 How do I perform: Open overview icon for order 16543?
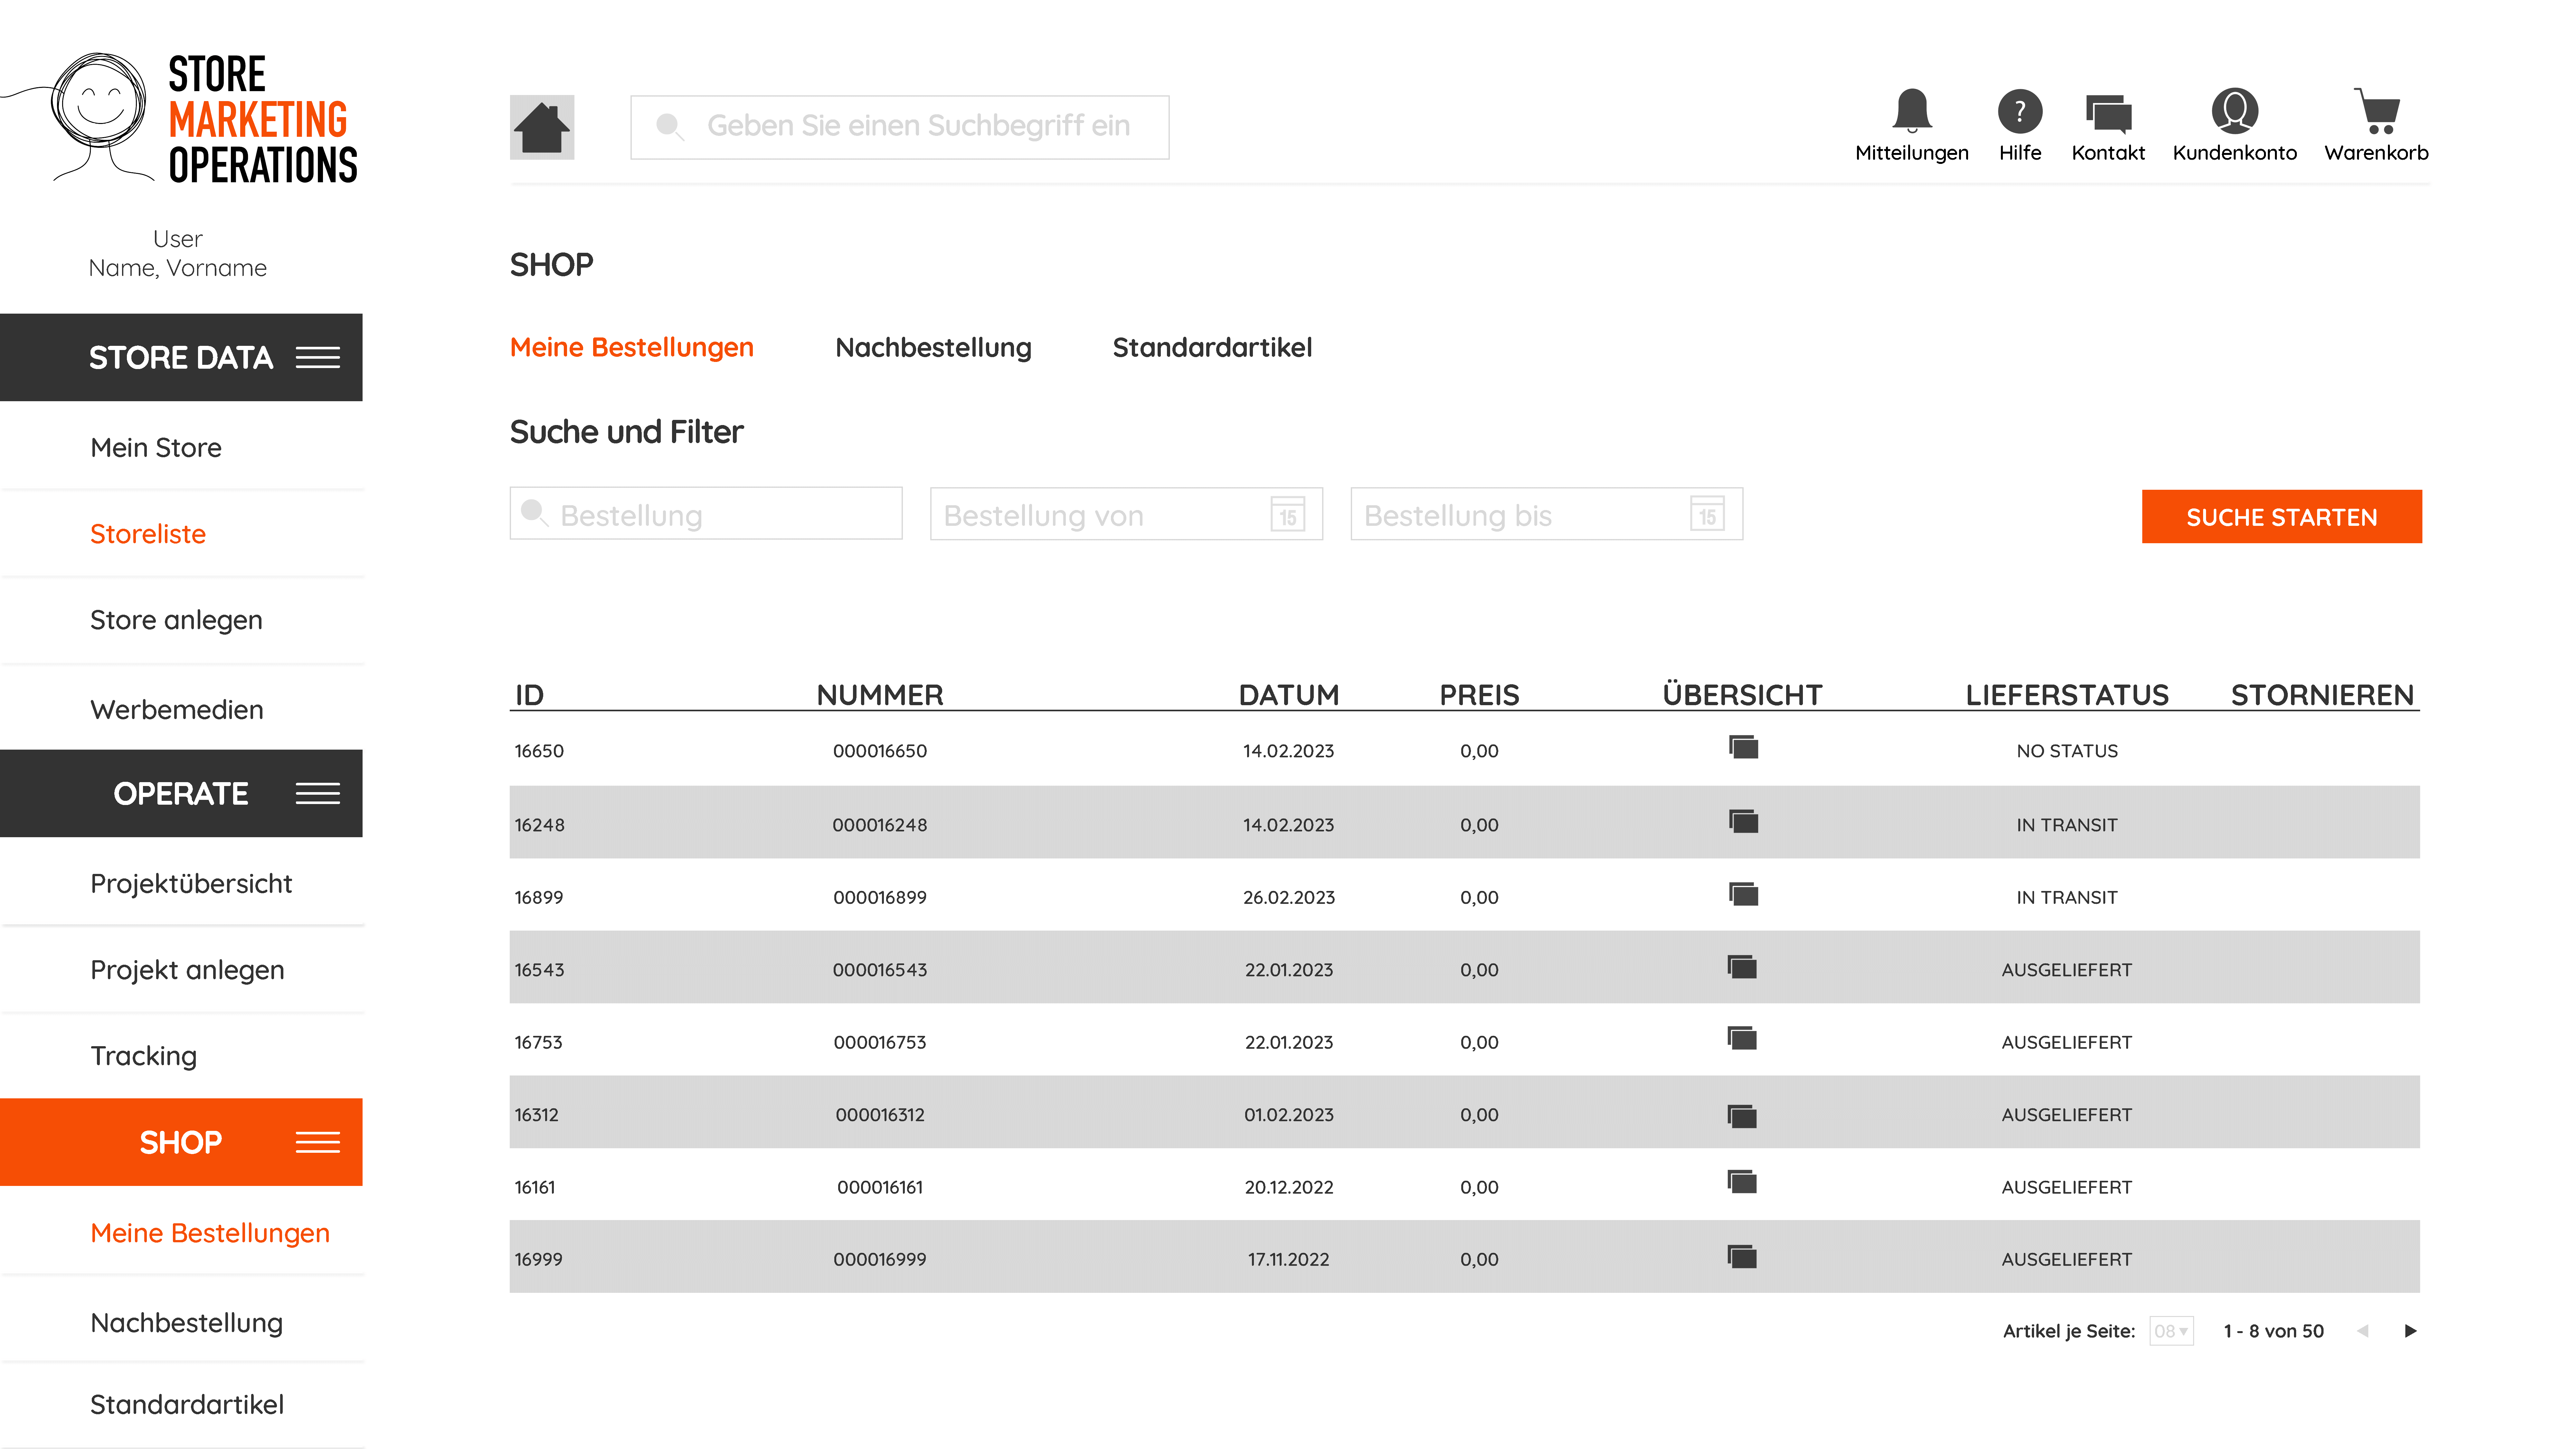[1742, 967]
